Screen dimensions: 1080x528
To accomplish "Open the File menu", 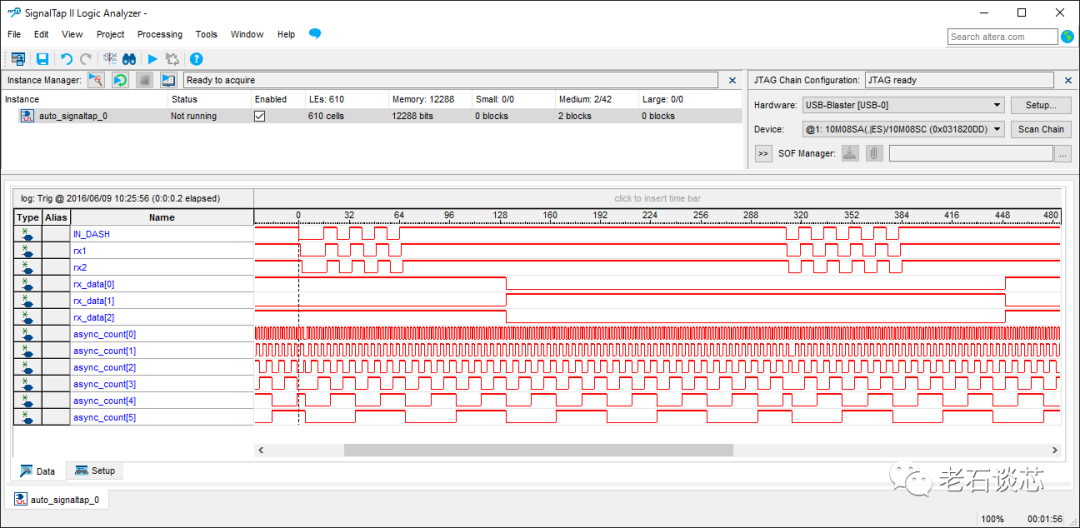I will coord(14,34).
